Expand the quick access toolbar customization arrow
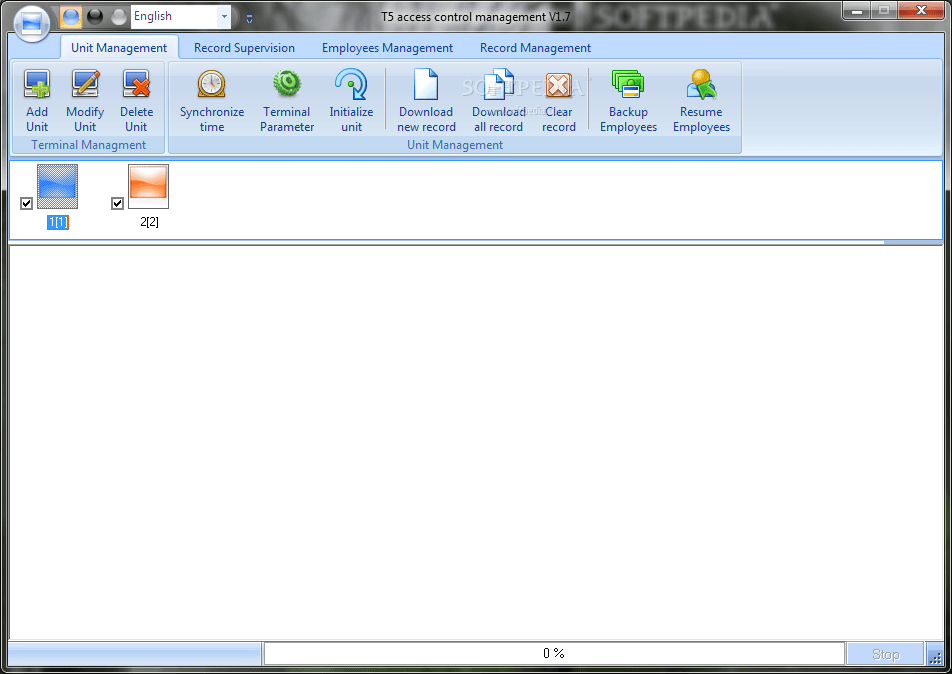 click(x=248, y=17)
